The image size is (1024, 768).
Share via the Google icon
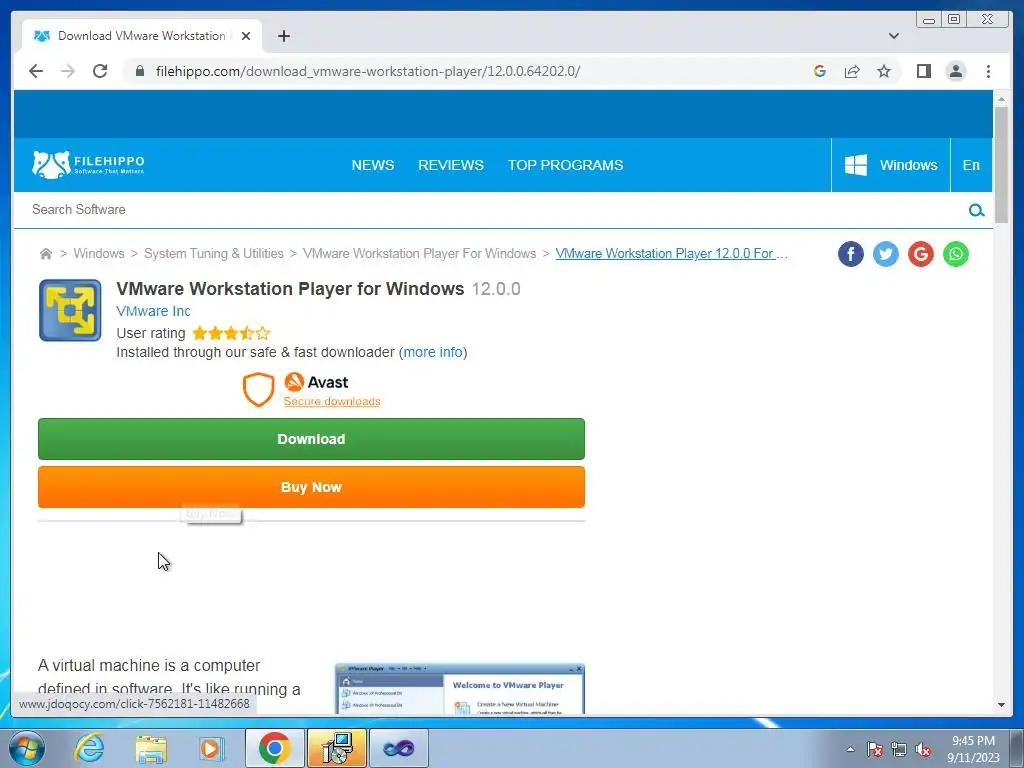[x=921, y=254]
